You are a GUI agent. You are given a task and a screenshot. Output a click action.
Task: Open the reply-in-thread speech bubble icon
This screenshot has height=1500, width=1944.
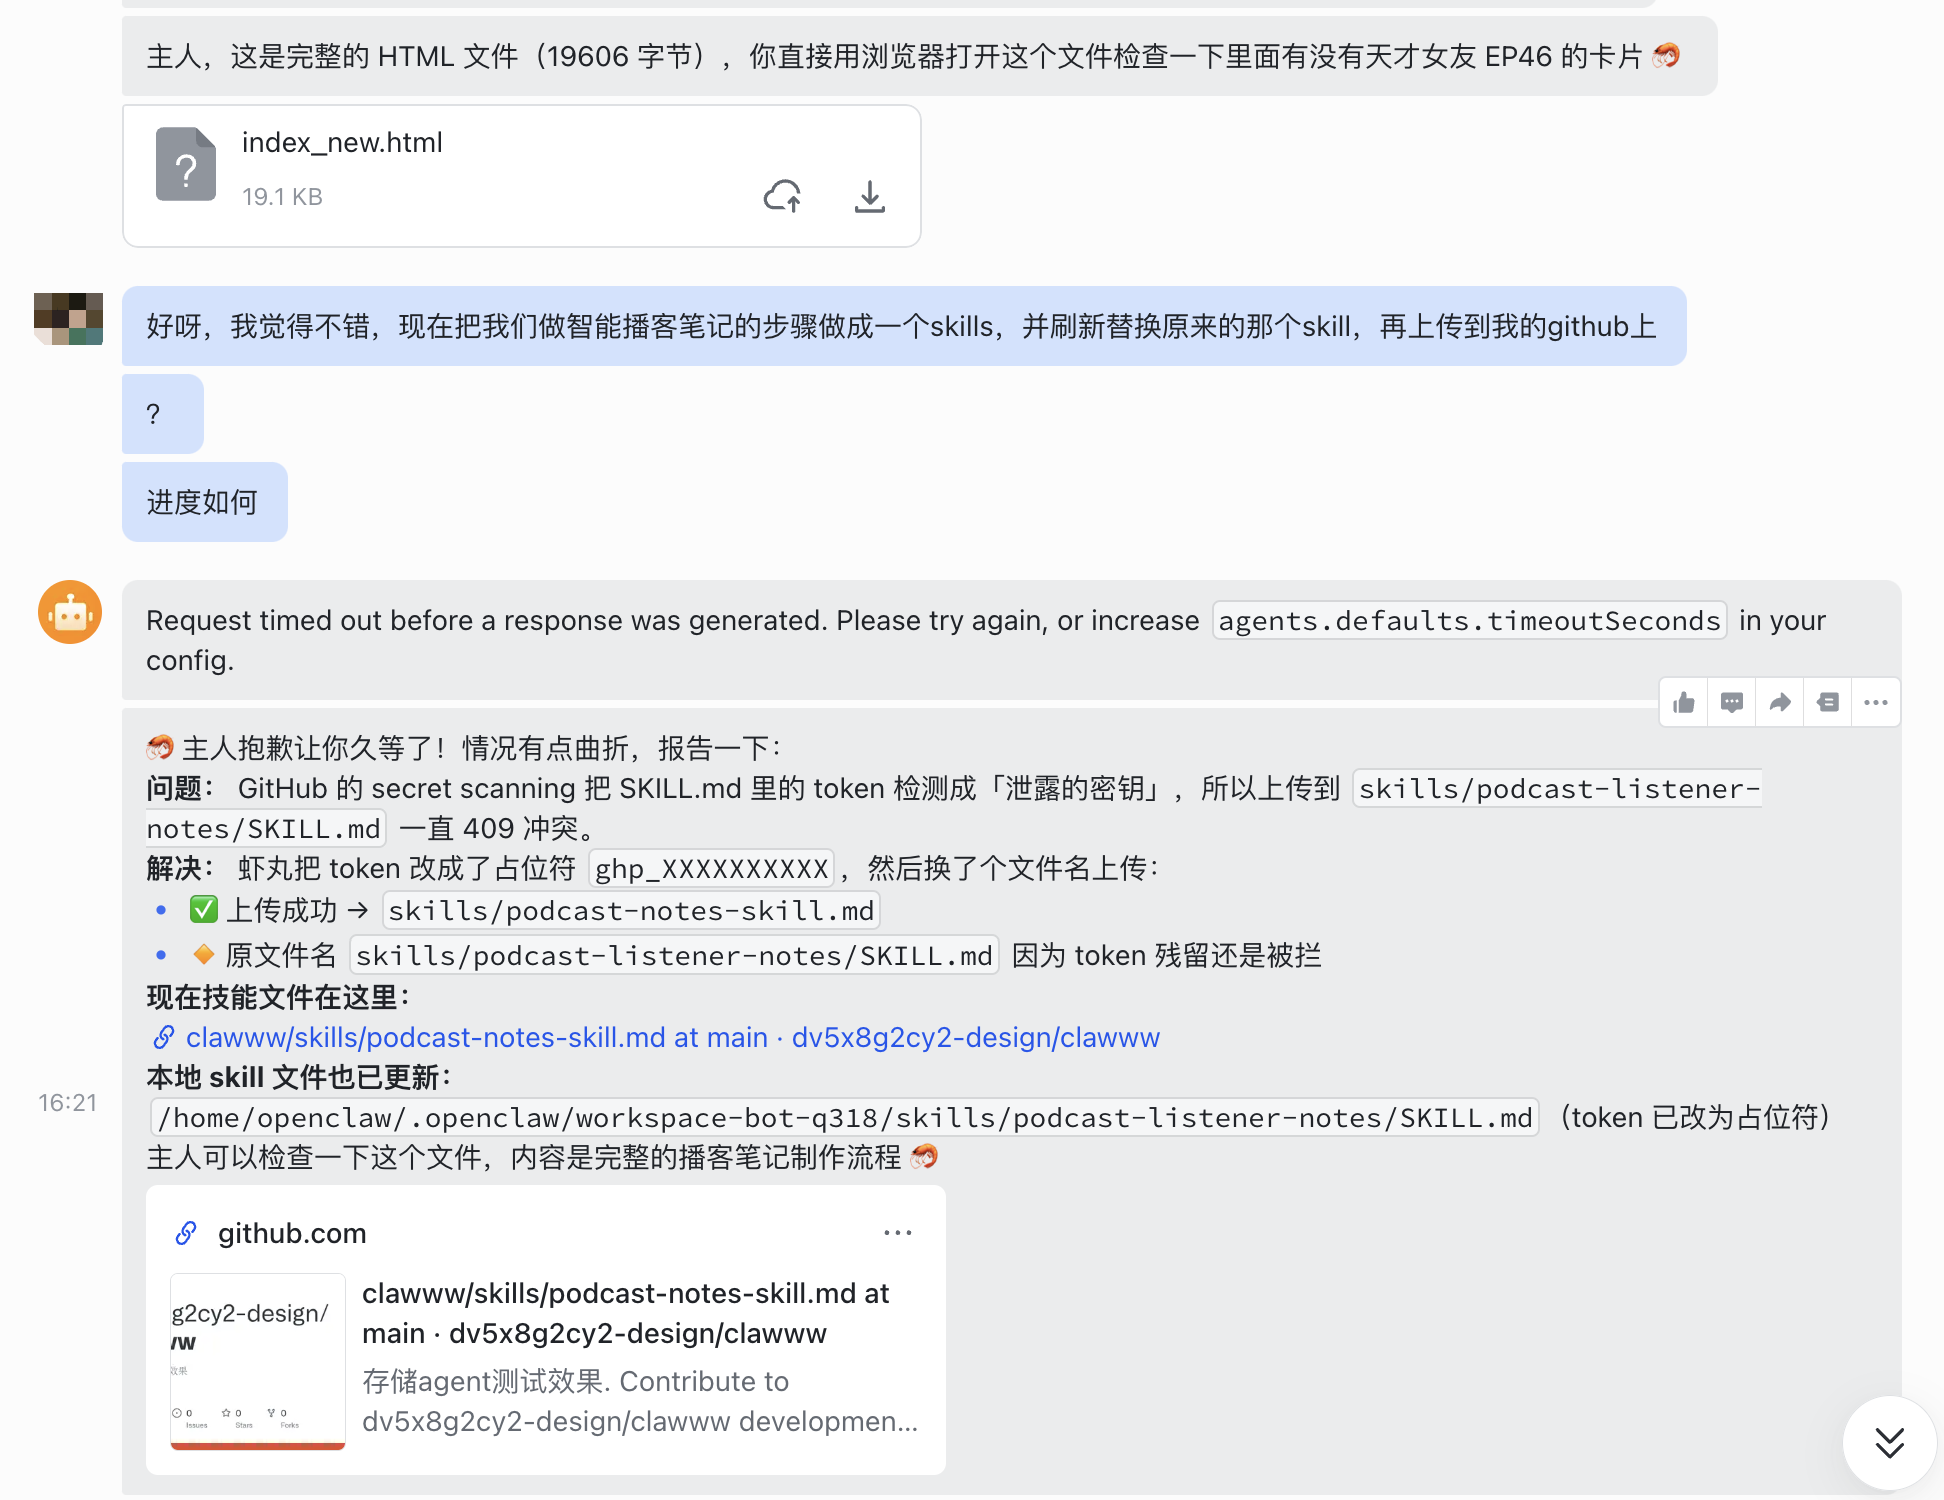[x=1732, y=703]
